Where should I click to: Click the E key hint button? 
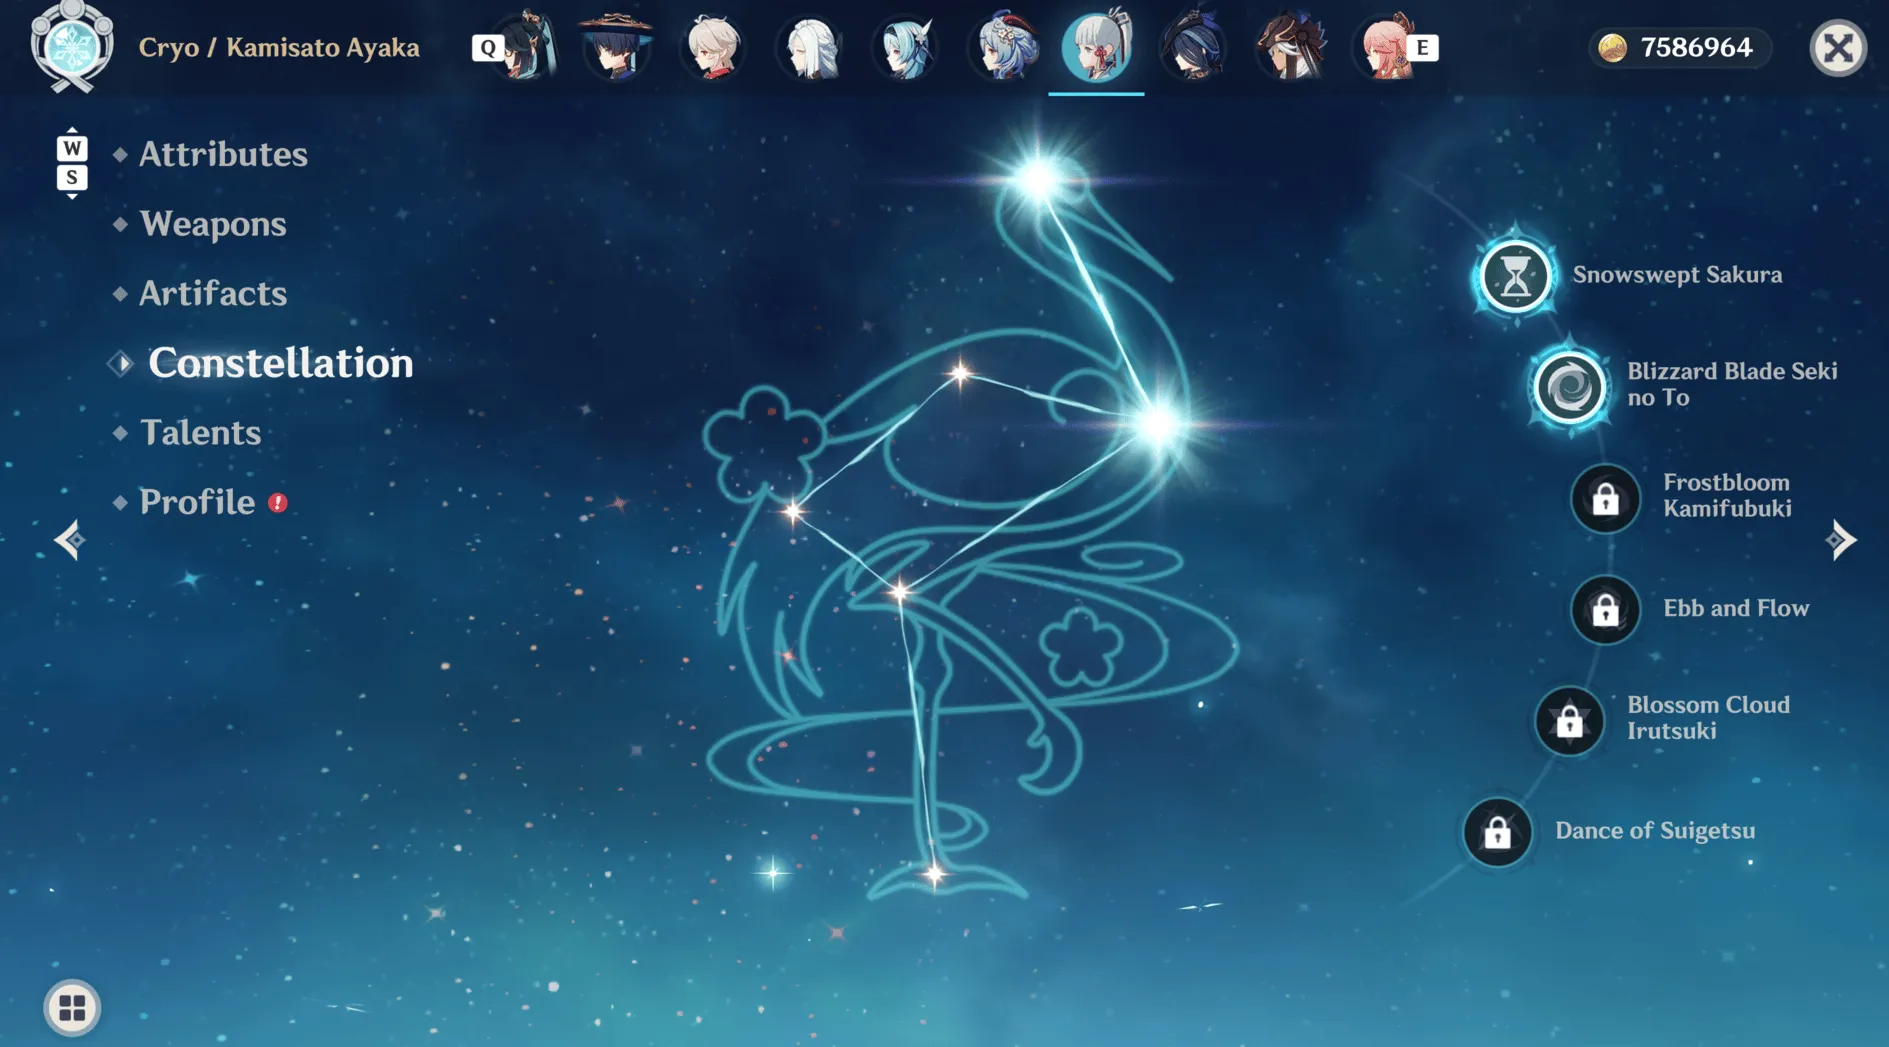click(1422, 47)
